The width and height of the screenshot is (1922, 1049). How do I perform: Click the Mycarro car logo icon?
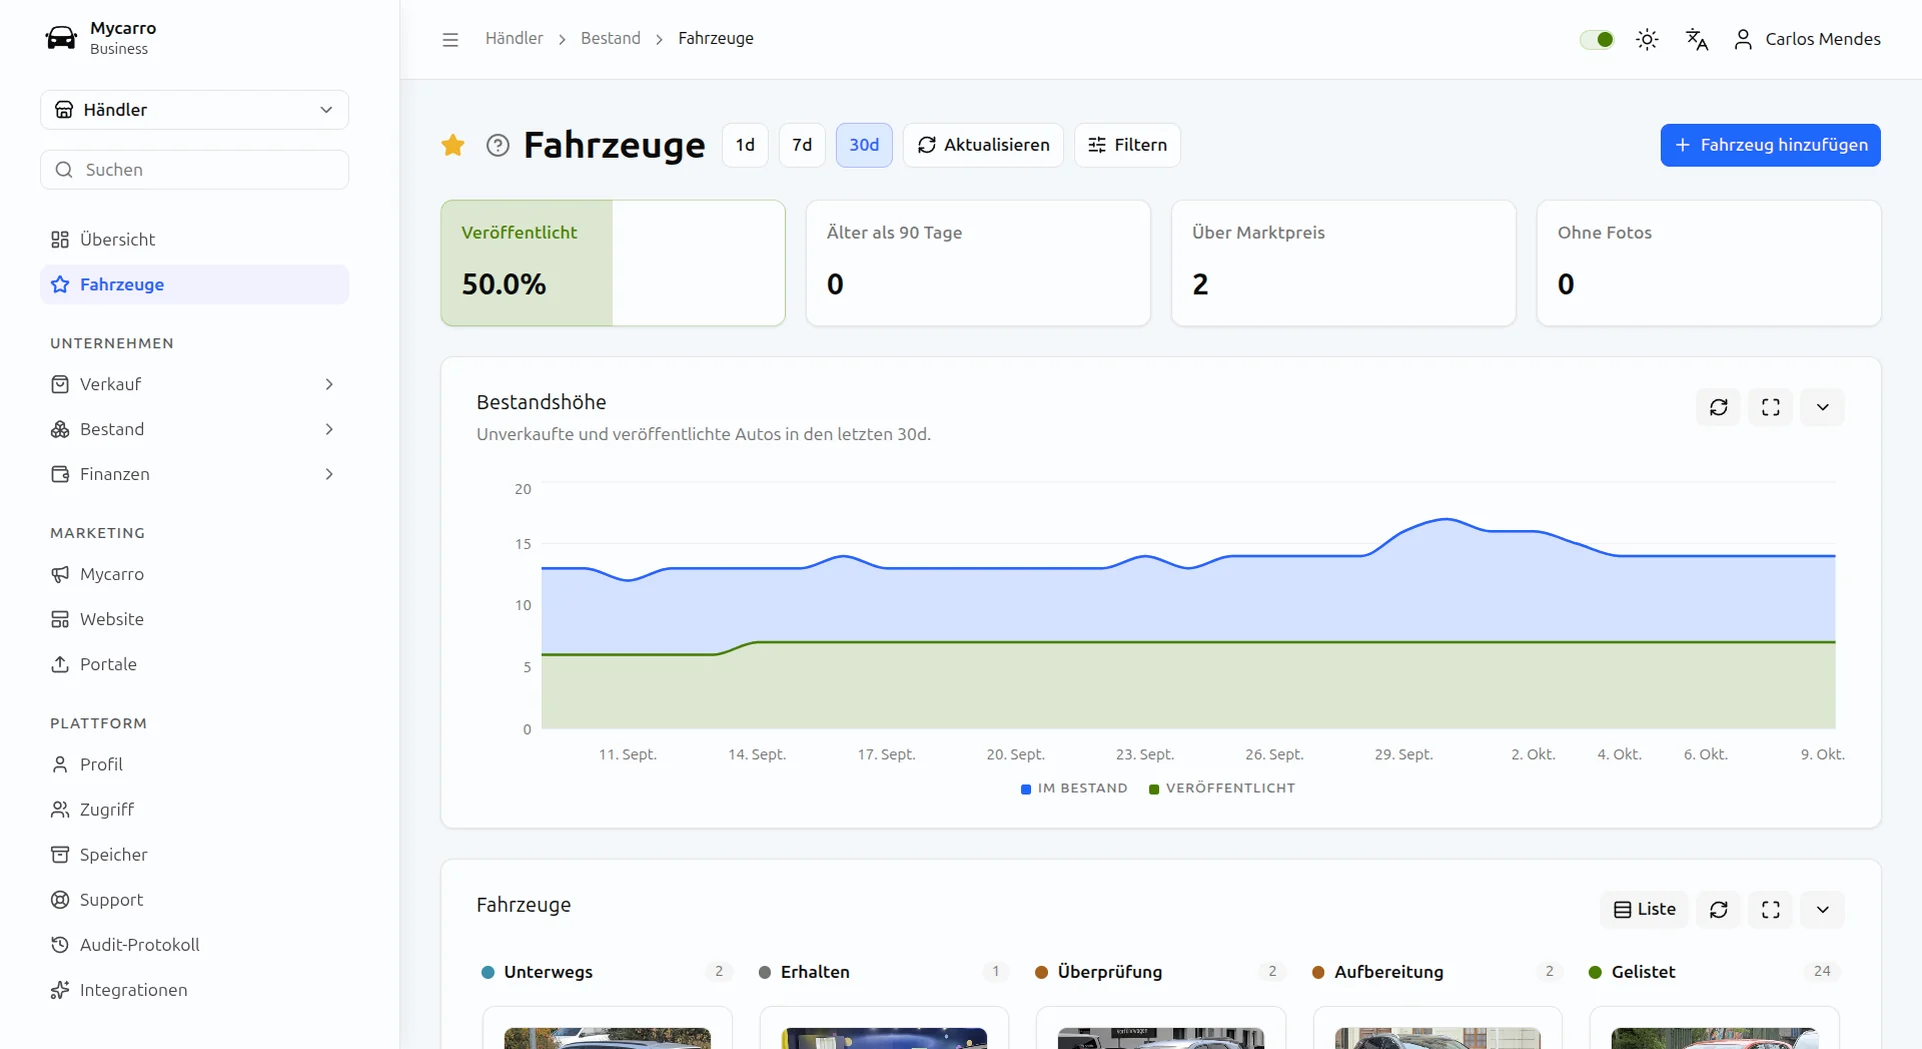pyautogui.click(x=61, y=38)
